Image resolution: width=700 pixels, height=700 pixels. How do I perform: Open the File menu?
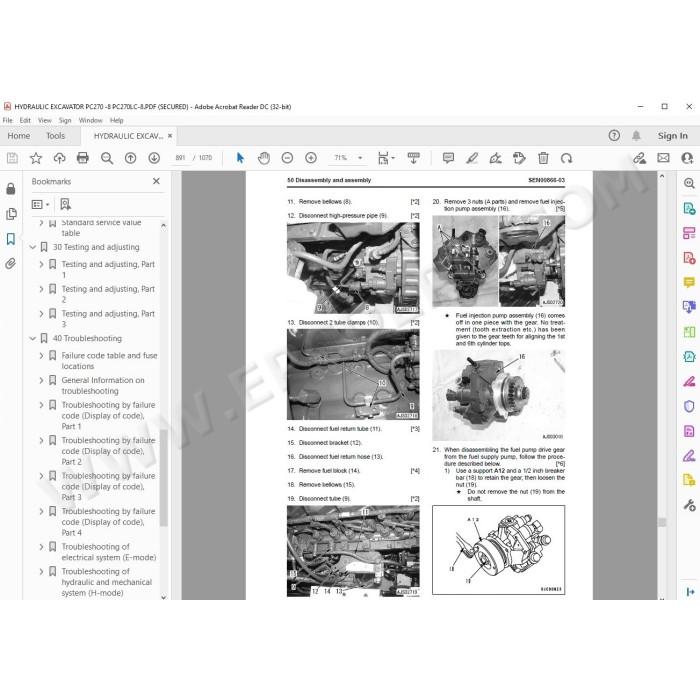(x=8, y=121)
